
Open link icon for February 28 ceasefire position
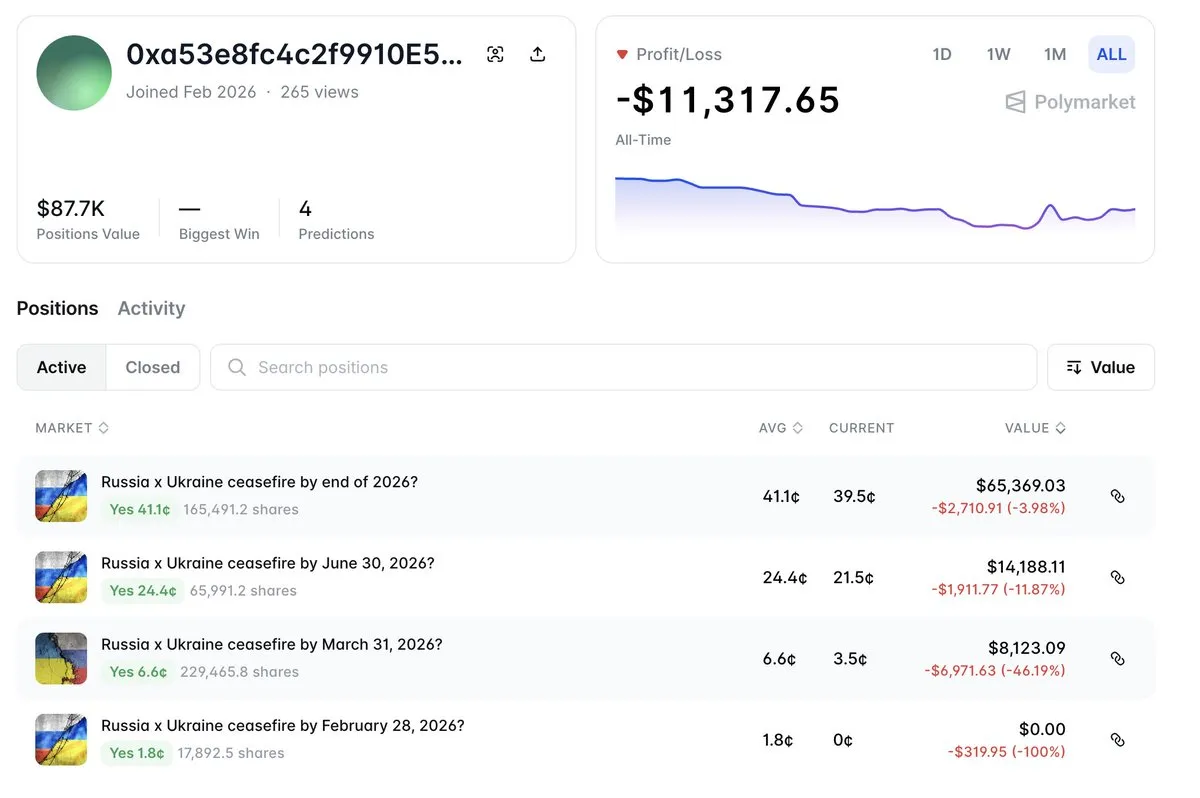pos(1118,740)
